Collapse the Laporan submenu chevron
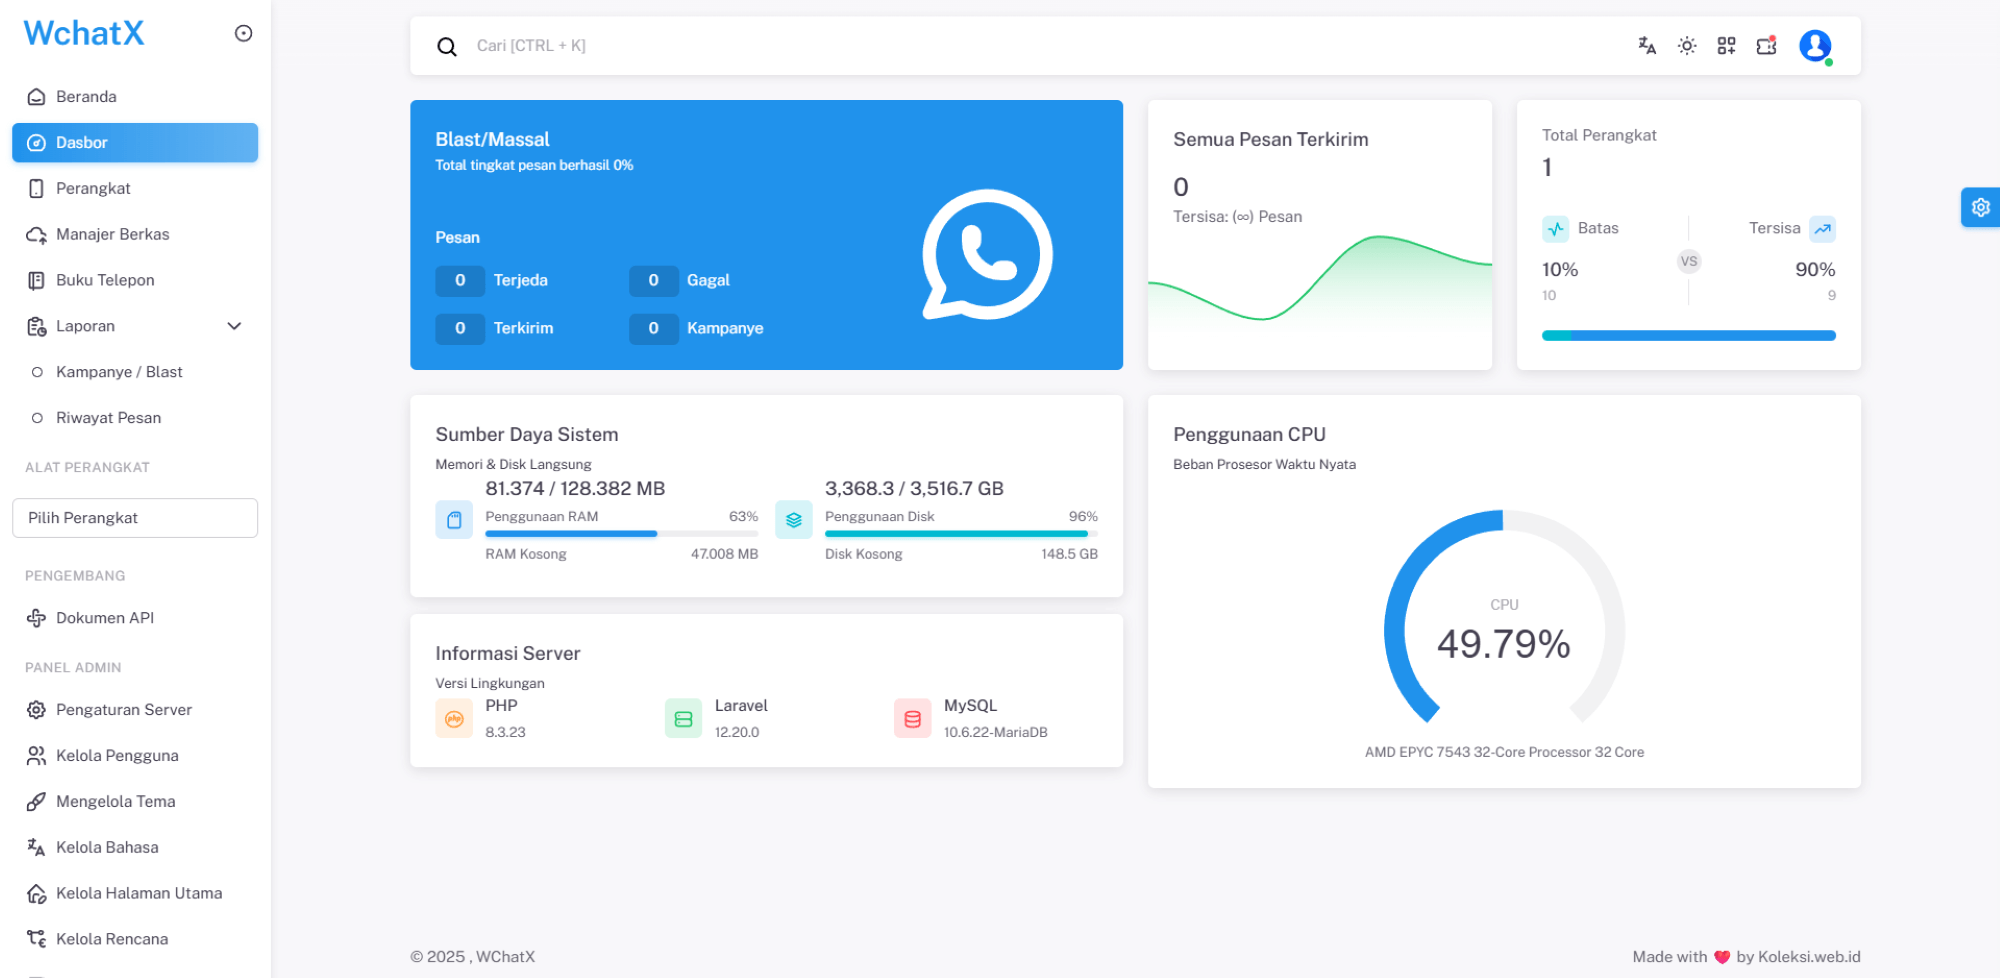 click(234, 325)
